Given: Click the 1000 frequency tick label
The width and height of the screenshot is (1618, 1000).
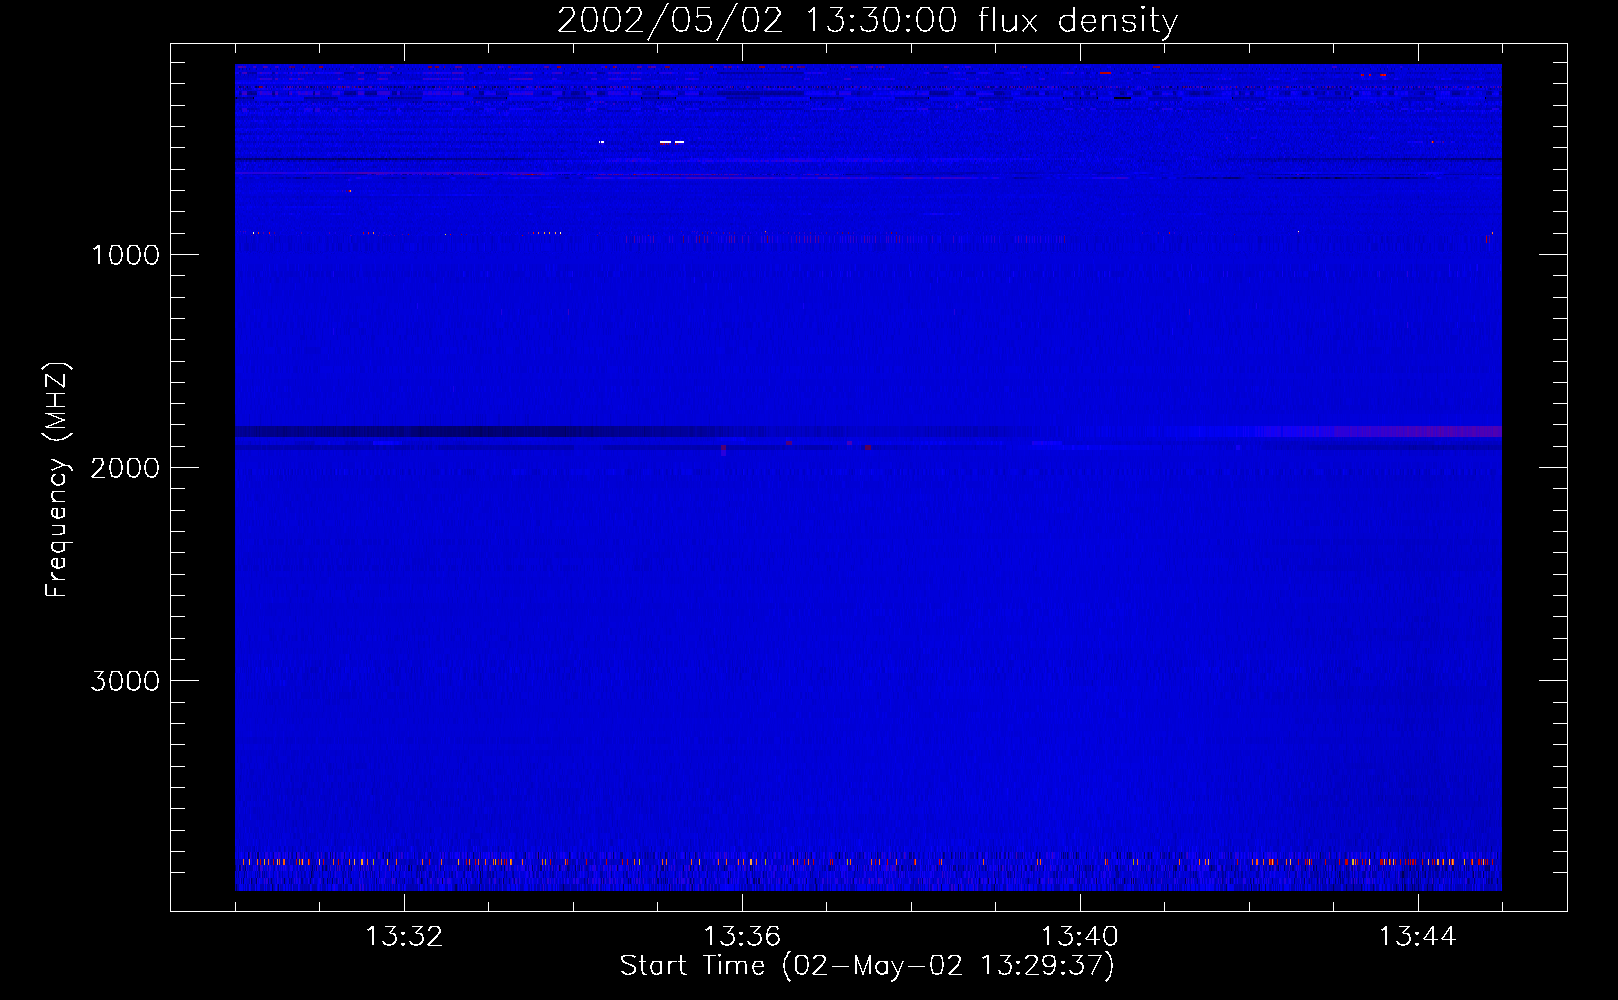Looking at the screenshot, I should click(125, 255).
